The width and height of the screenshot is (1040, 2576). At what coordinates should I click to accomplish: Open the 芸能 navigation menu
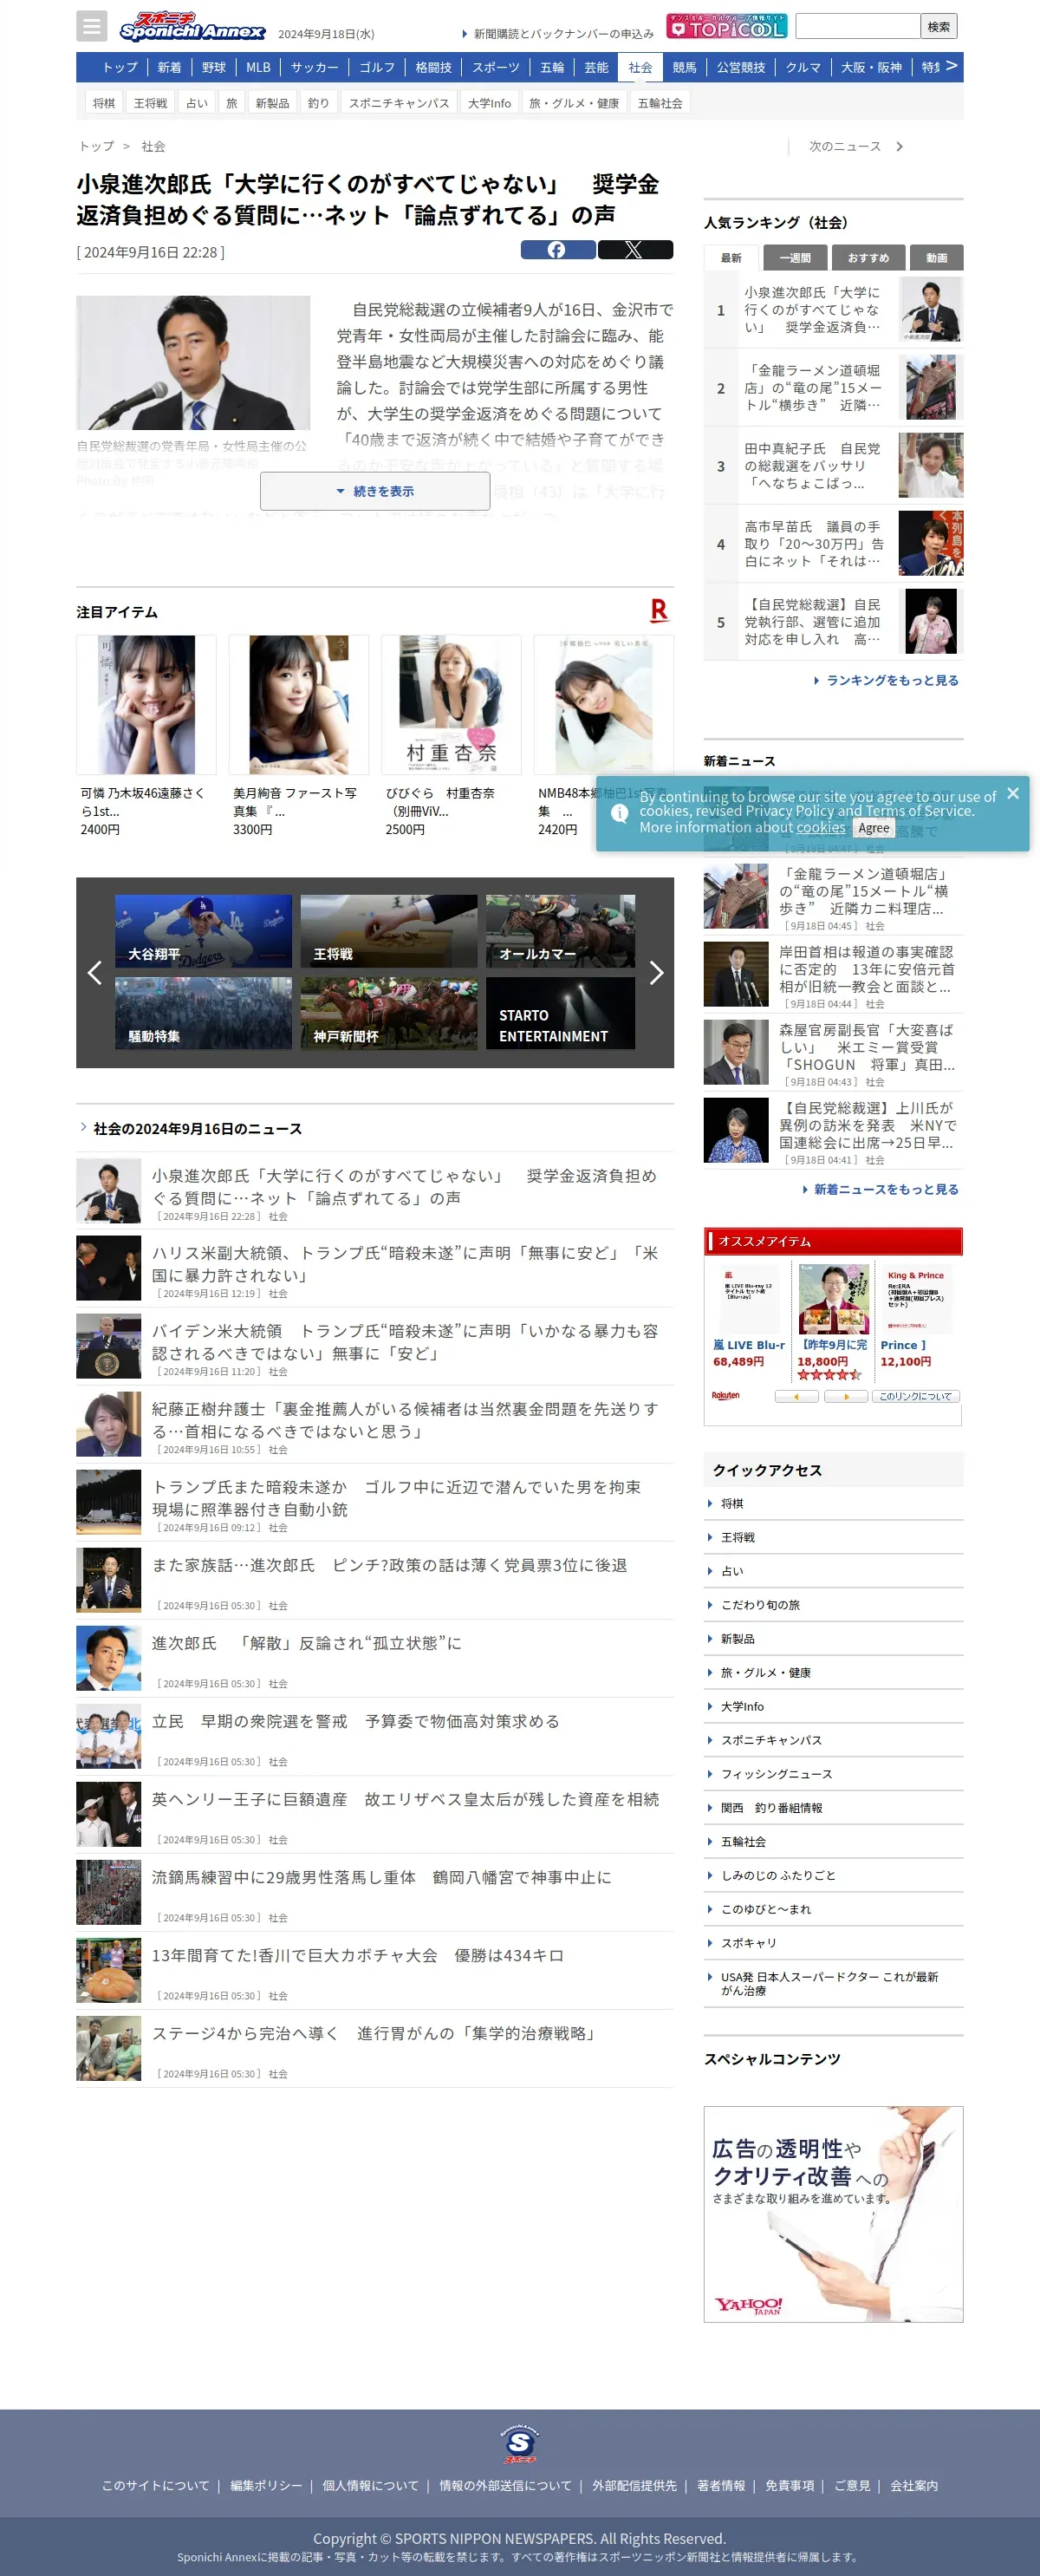pyautogui.click(x=597, y=67)
